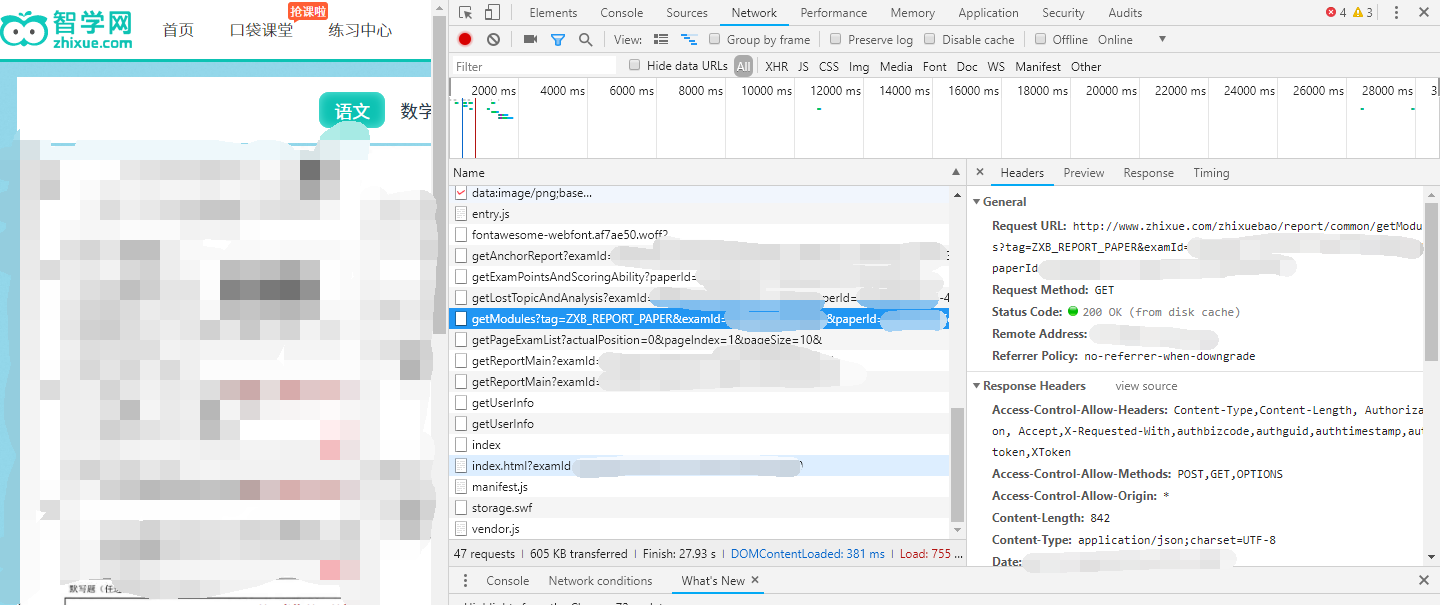Toggle the network filter funnel icon

pyautogui.click(x=558, y=39)
